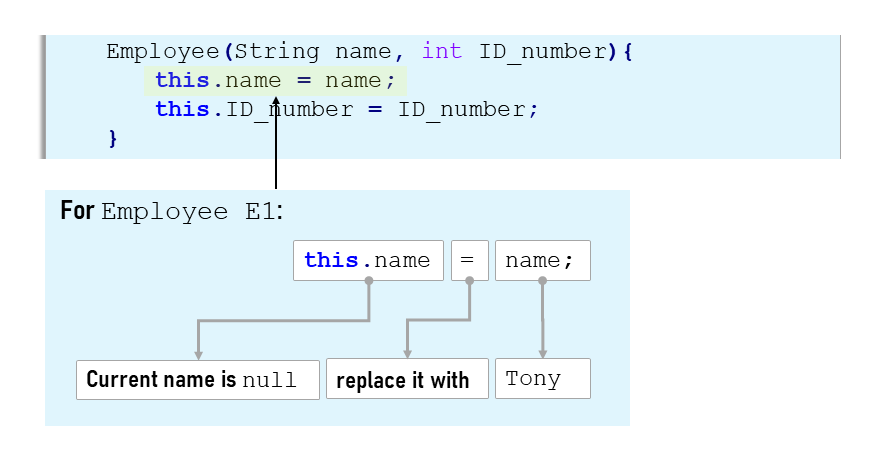879x454 pixels.
Task: Click the closing curly brace of the constructor
Action: [x=113, y=137]
